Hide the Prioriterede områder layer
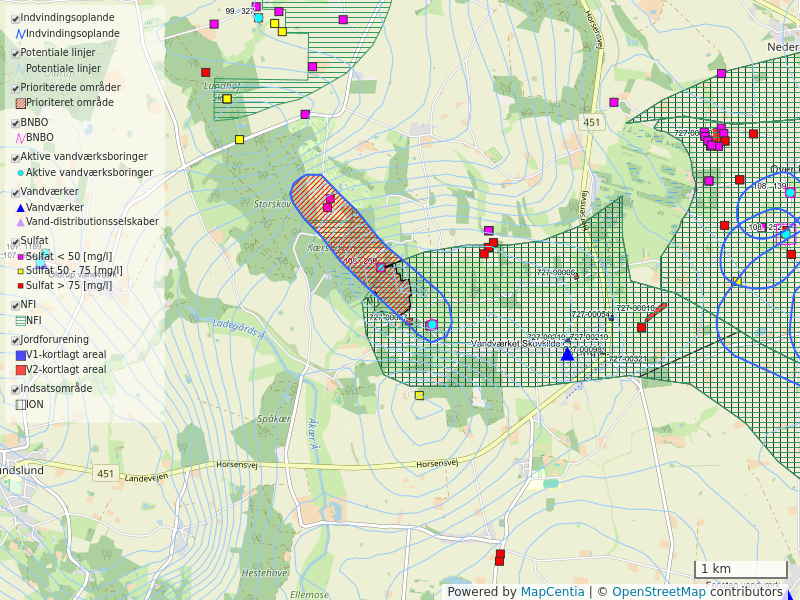This screenshot has width=800, height=600. [x=15, y=87]
